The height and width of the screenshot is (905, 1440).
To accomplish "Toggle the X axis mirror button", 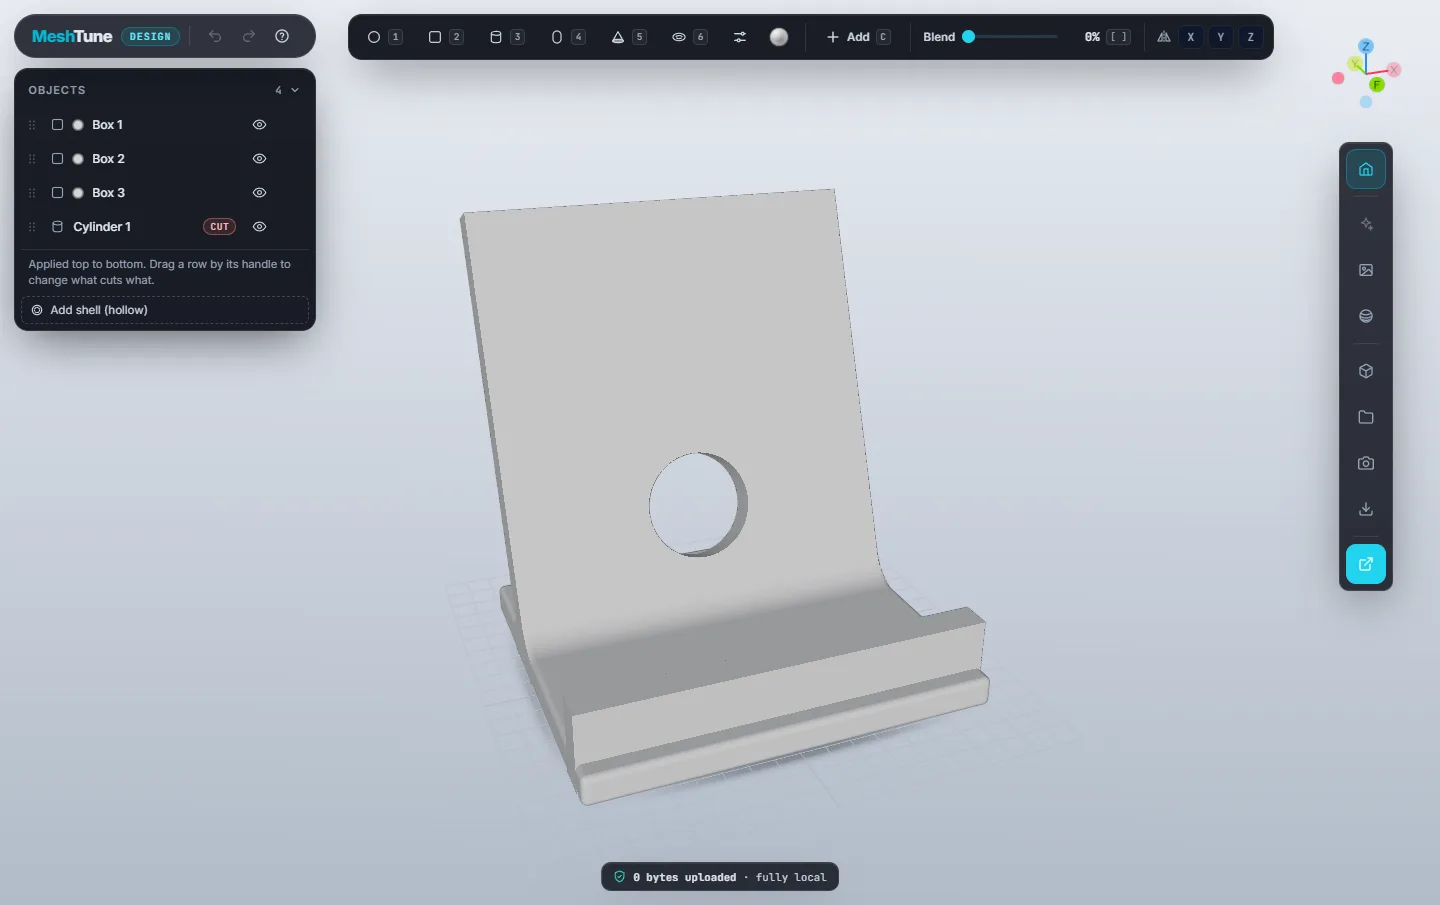I will (1190, 37).
